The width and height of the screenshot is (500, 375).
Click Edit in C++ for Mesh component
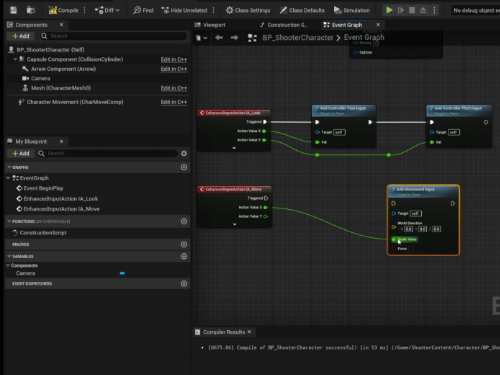174,88
